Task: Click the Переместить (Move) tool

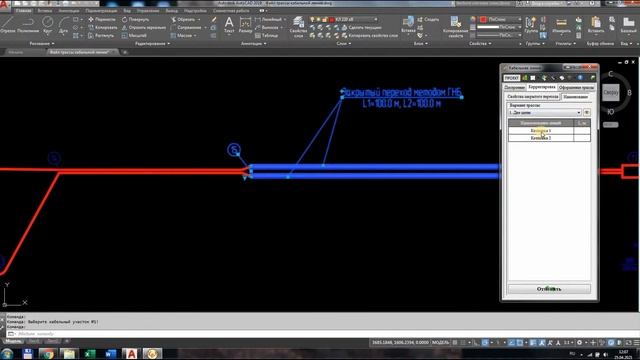Action: (x=102, y=19)
